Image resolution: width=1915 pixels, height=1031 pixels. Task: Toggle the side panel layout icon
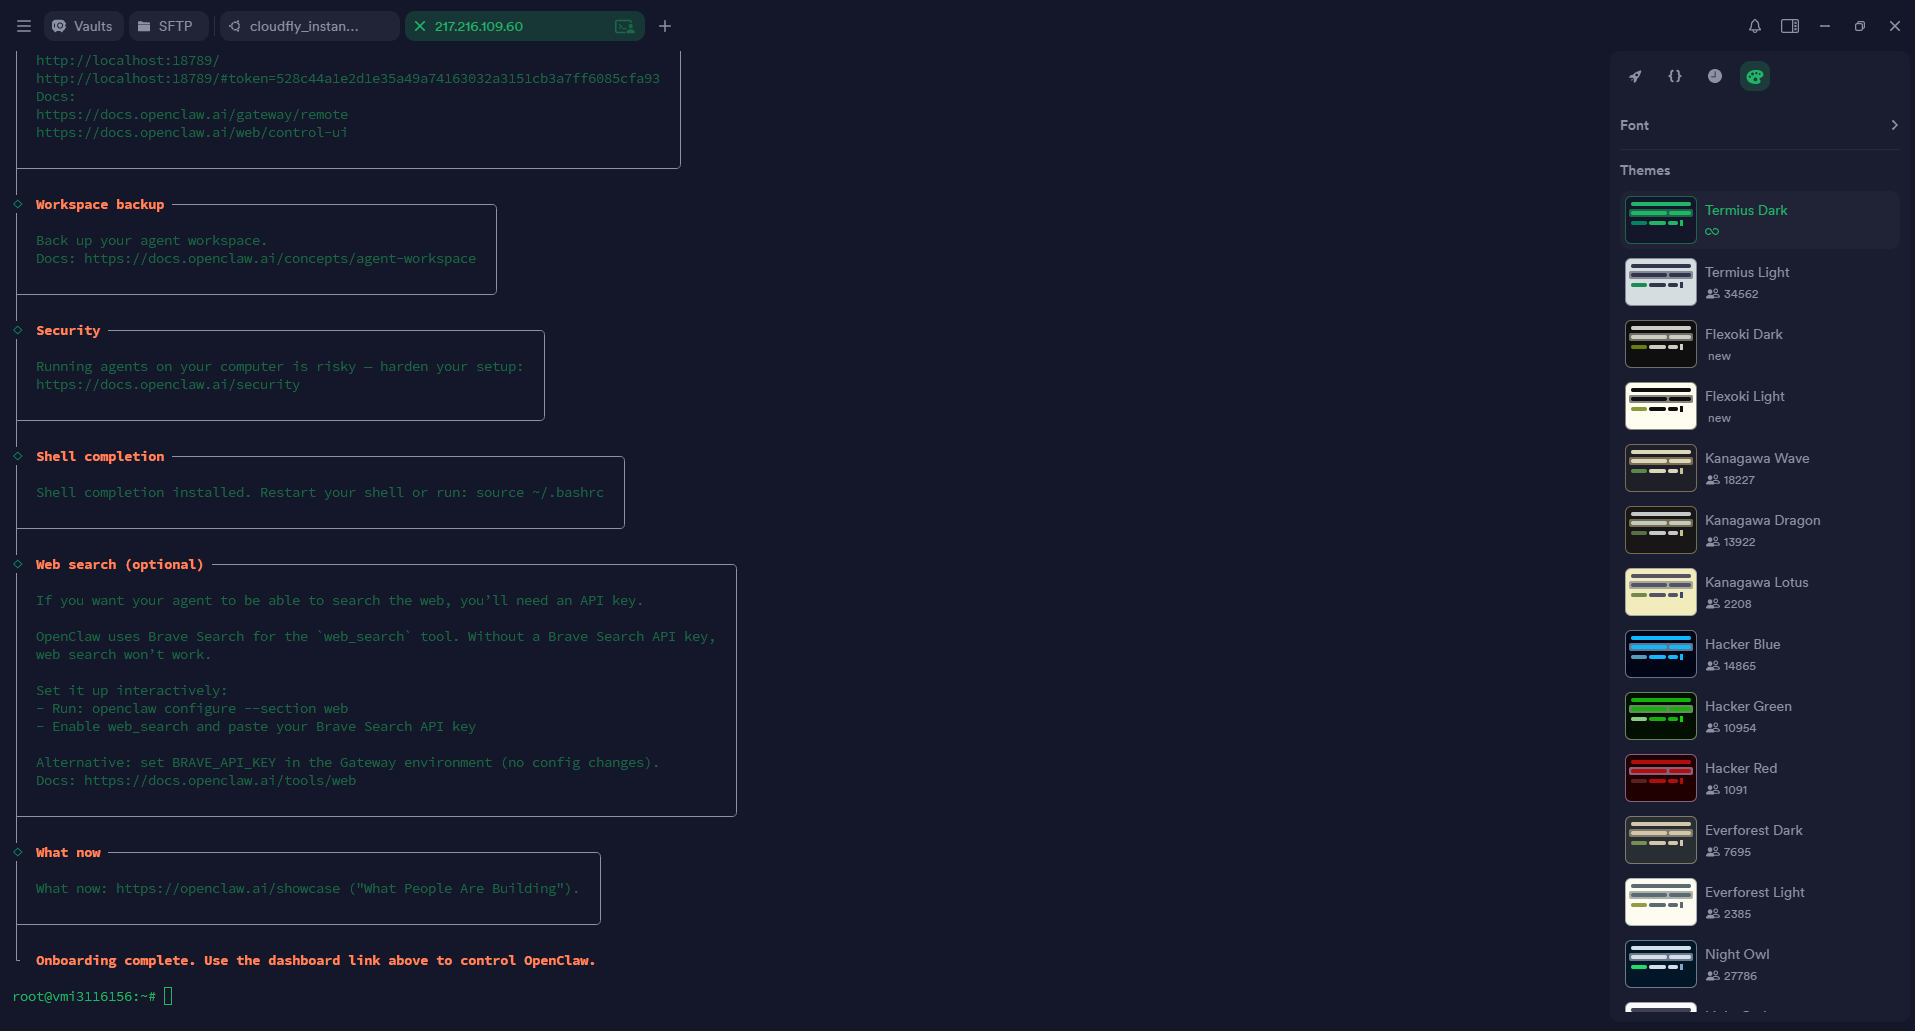tap(1790, 26)
